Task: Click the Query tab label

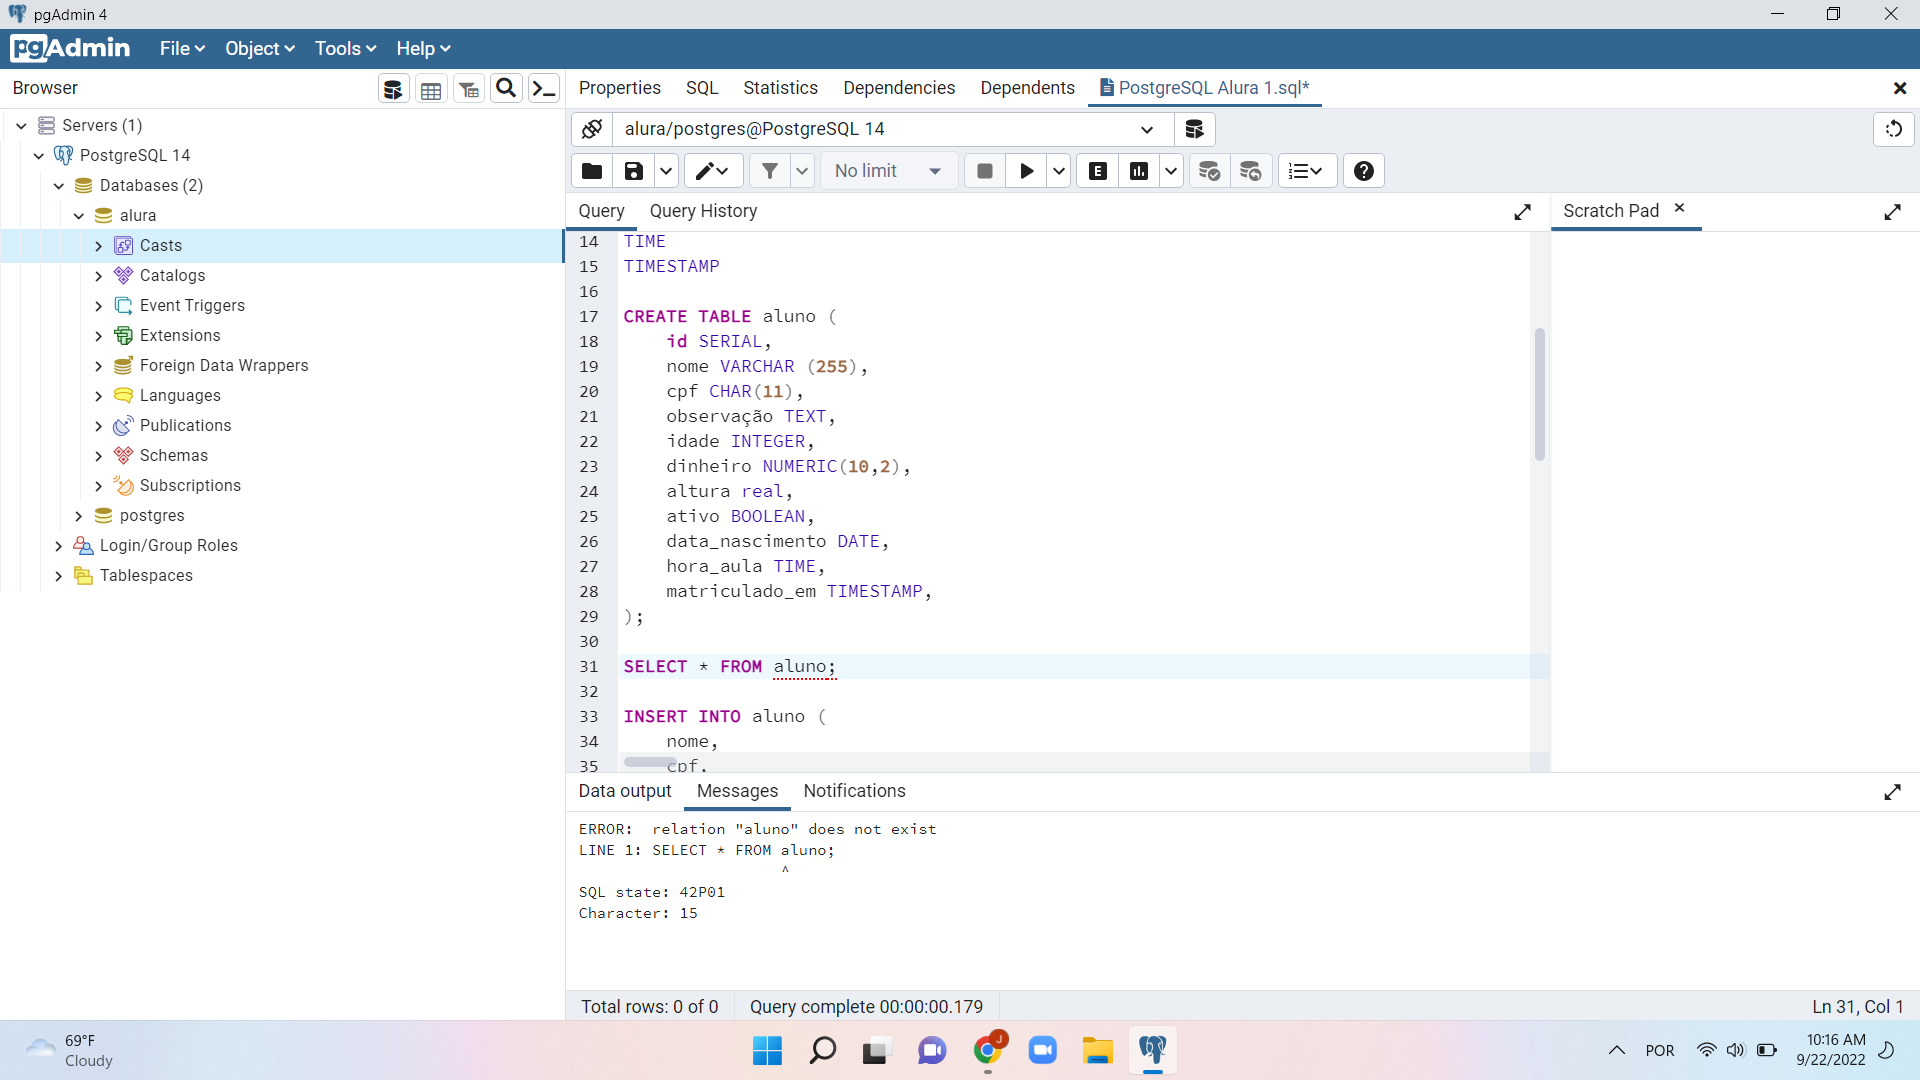Action: pyautogui.click(x=601, y=211)
